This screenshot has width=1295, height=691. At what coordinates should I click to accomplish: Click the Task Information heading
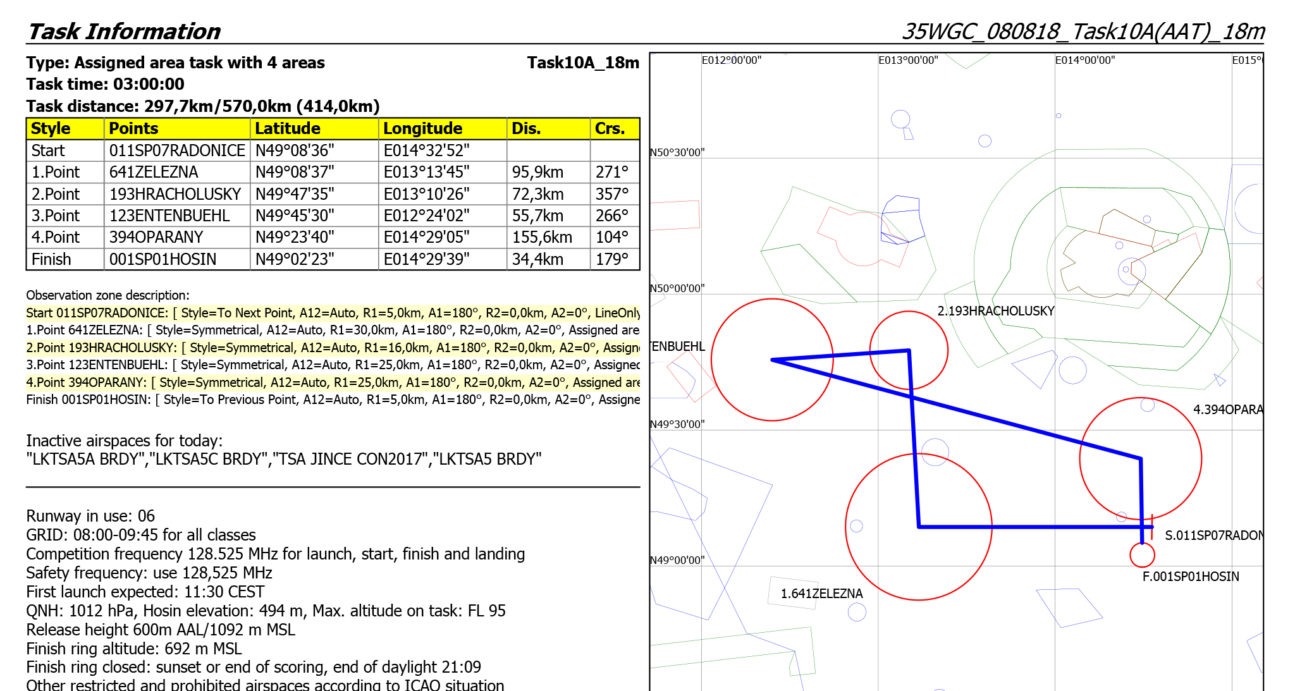pos(123,31)
